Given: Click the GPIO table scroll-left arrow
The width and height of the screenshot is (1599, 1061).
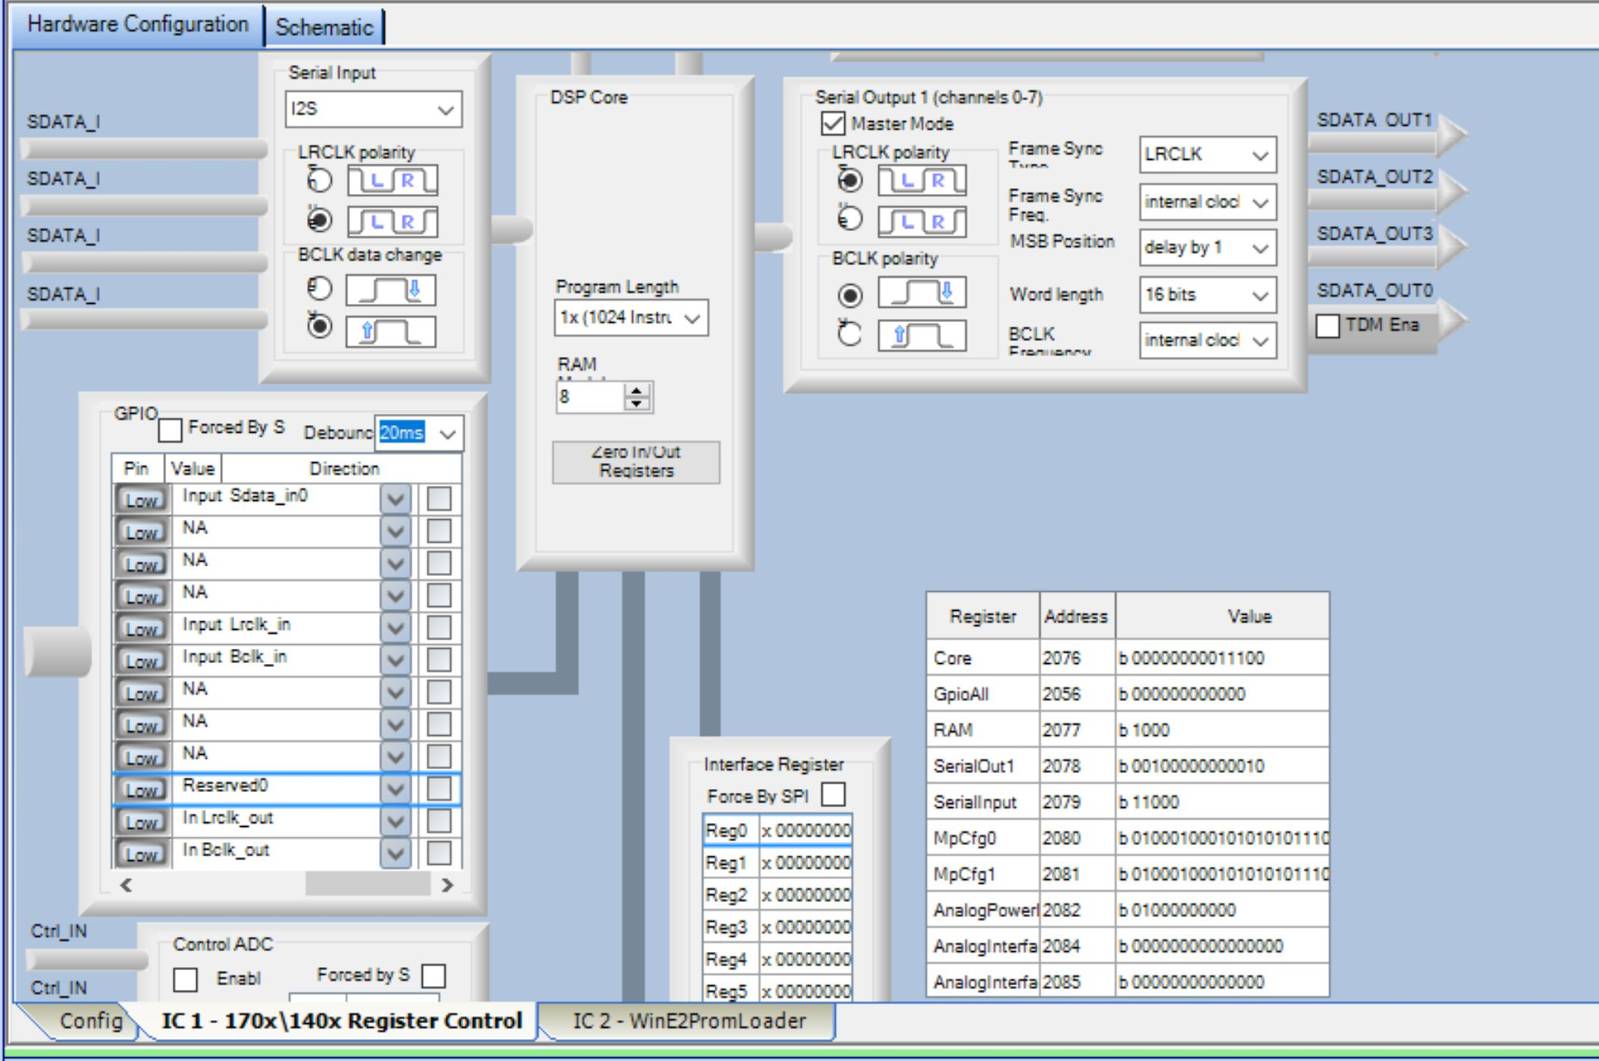Looking at the screenshot, I should (126, 885).
